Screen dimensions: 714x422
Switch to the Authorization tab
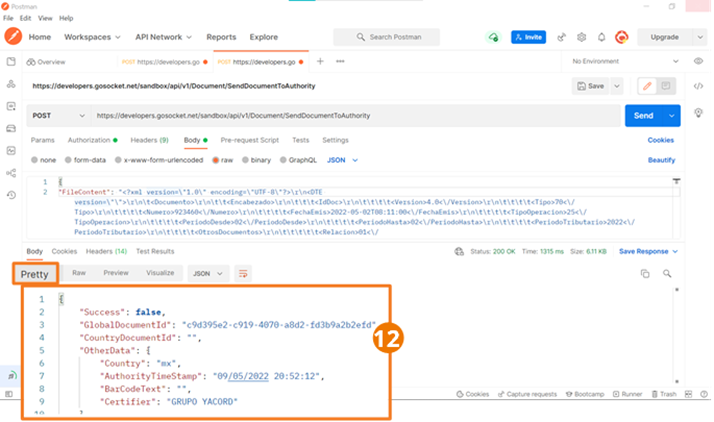[92, 140]
